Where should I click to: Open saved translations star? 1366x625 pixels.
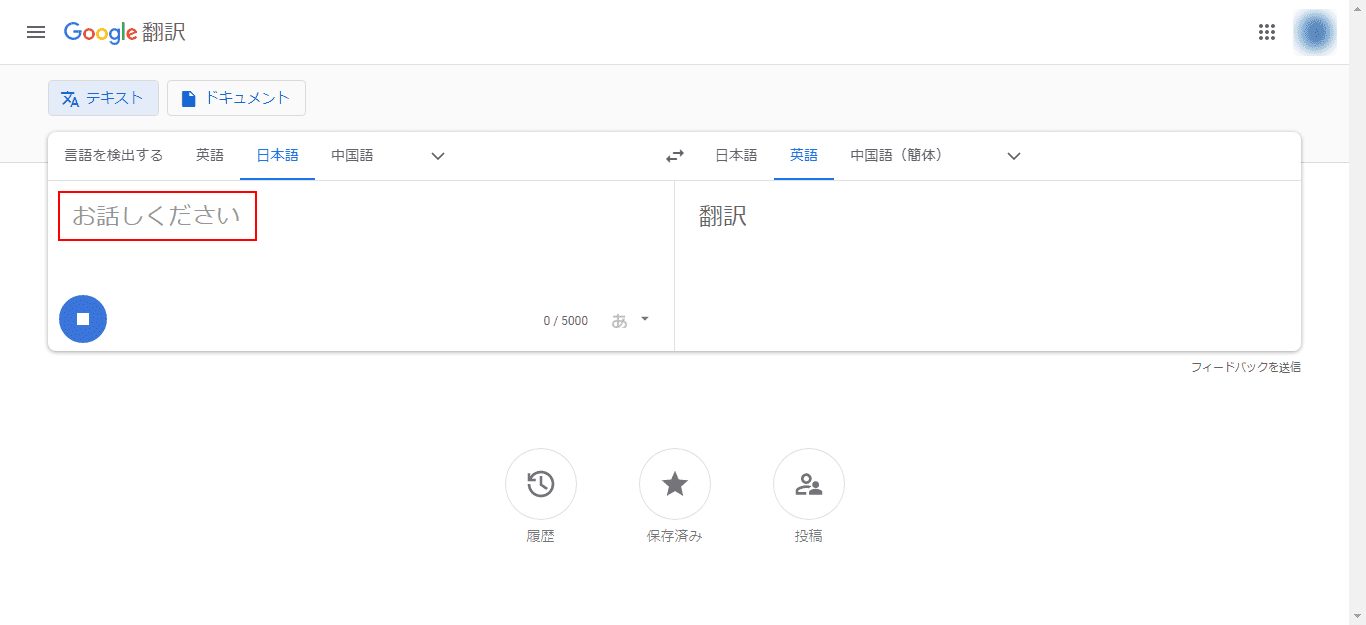pyautogui.click(x=675, y=484)
